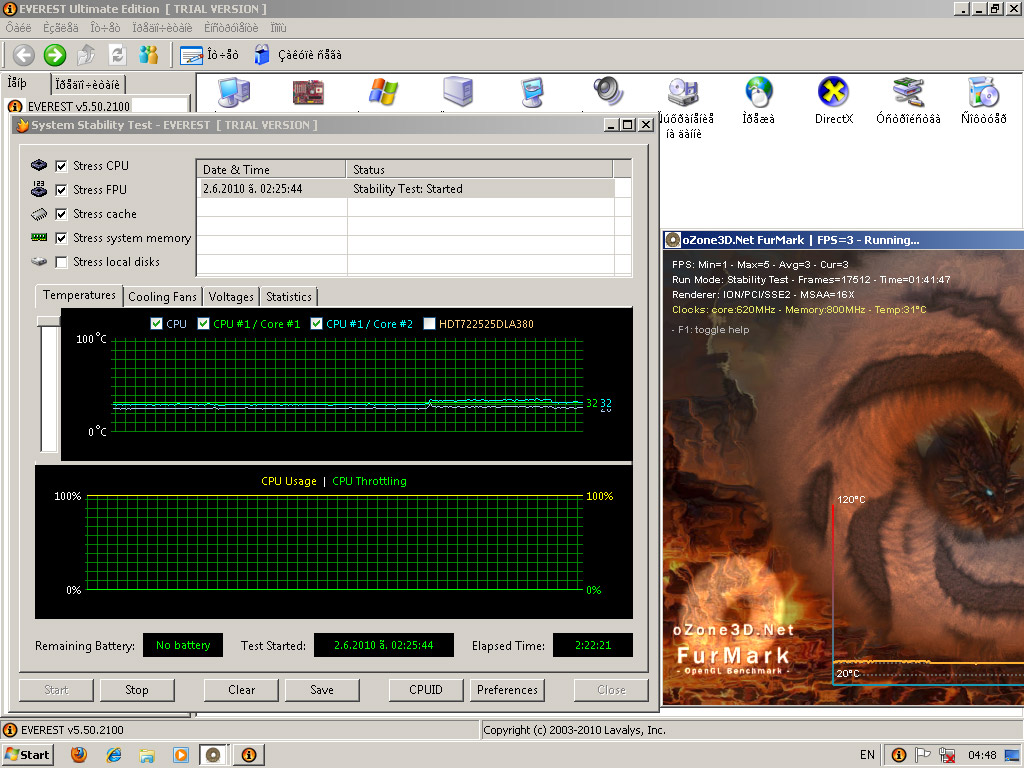Switch to the Cooling Fans tab

coord(162,297)
